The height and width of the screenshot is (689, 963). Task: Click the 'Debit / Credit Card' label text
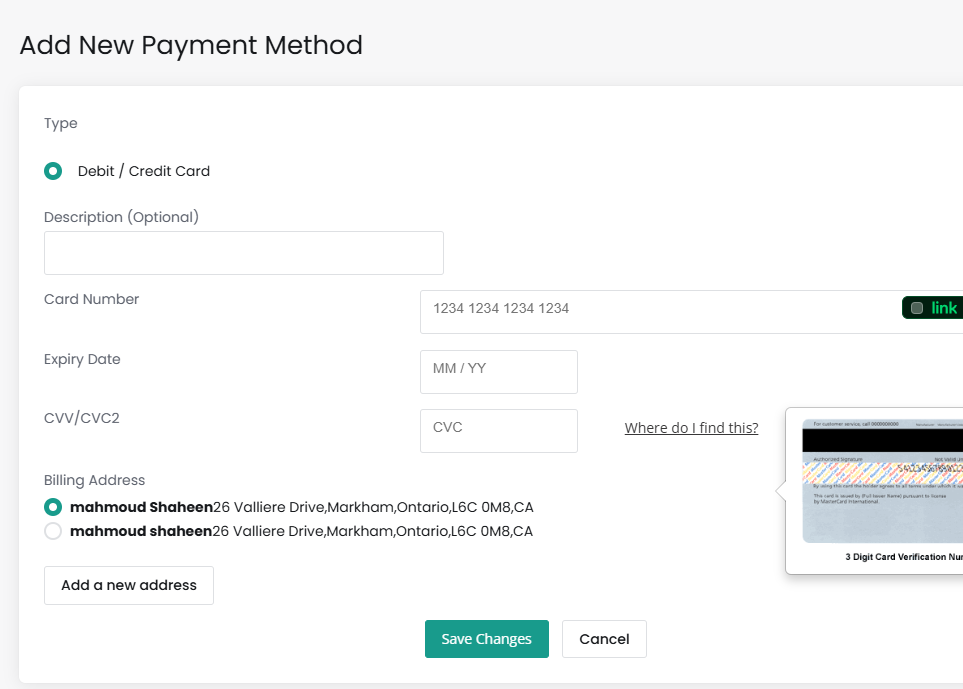pyautogui.click(x=144, y=171)
